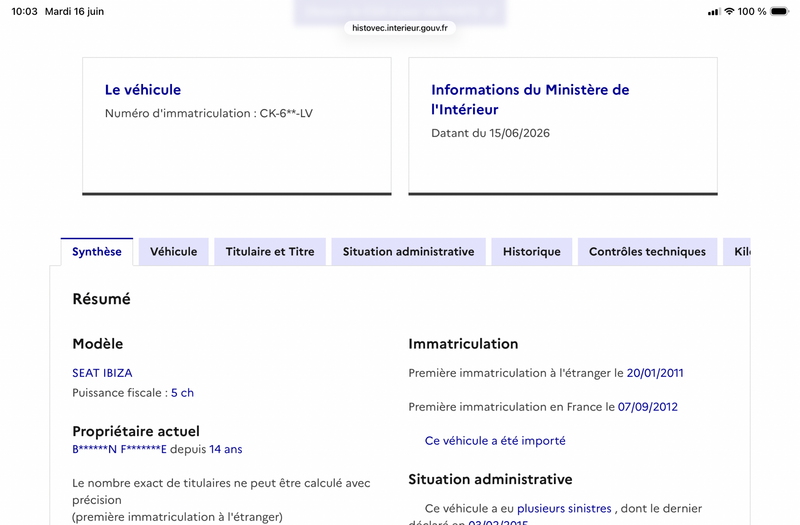
Task: Tap the cellular signal bars icon
Action: [714, 12]
